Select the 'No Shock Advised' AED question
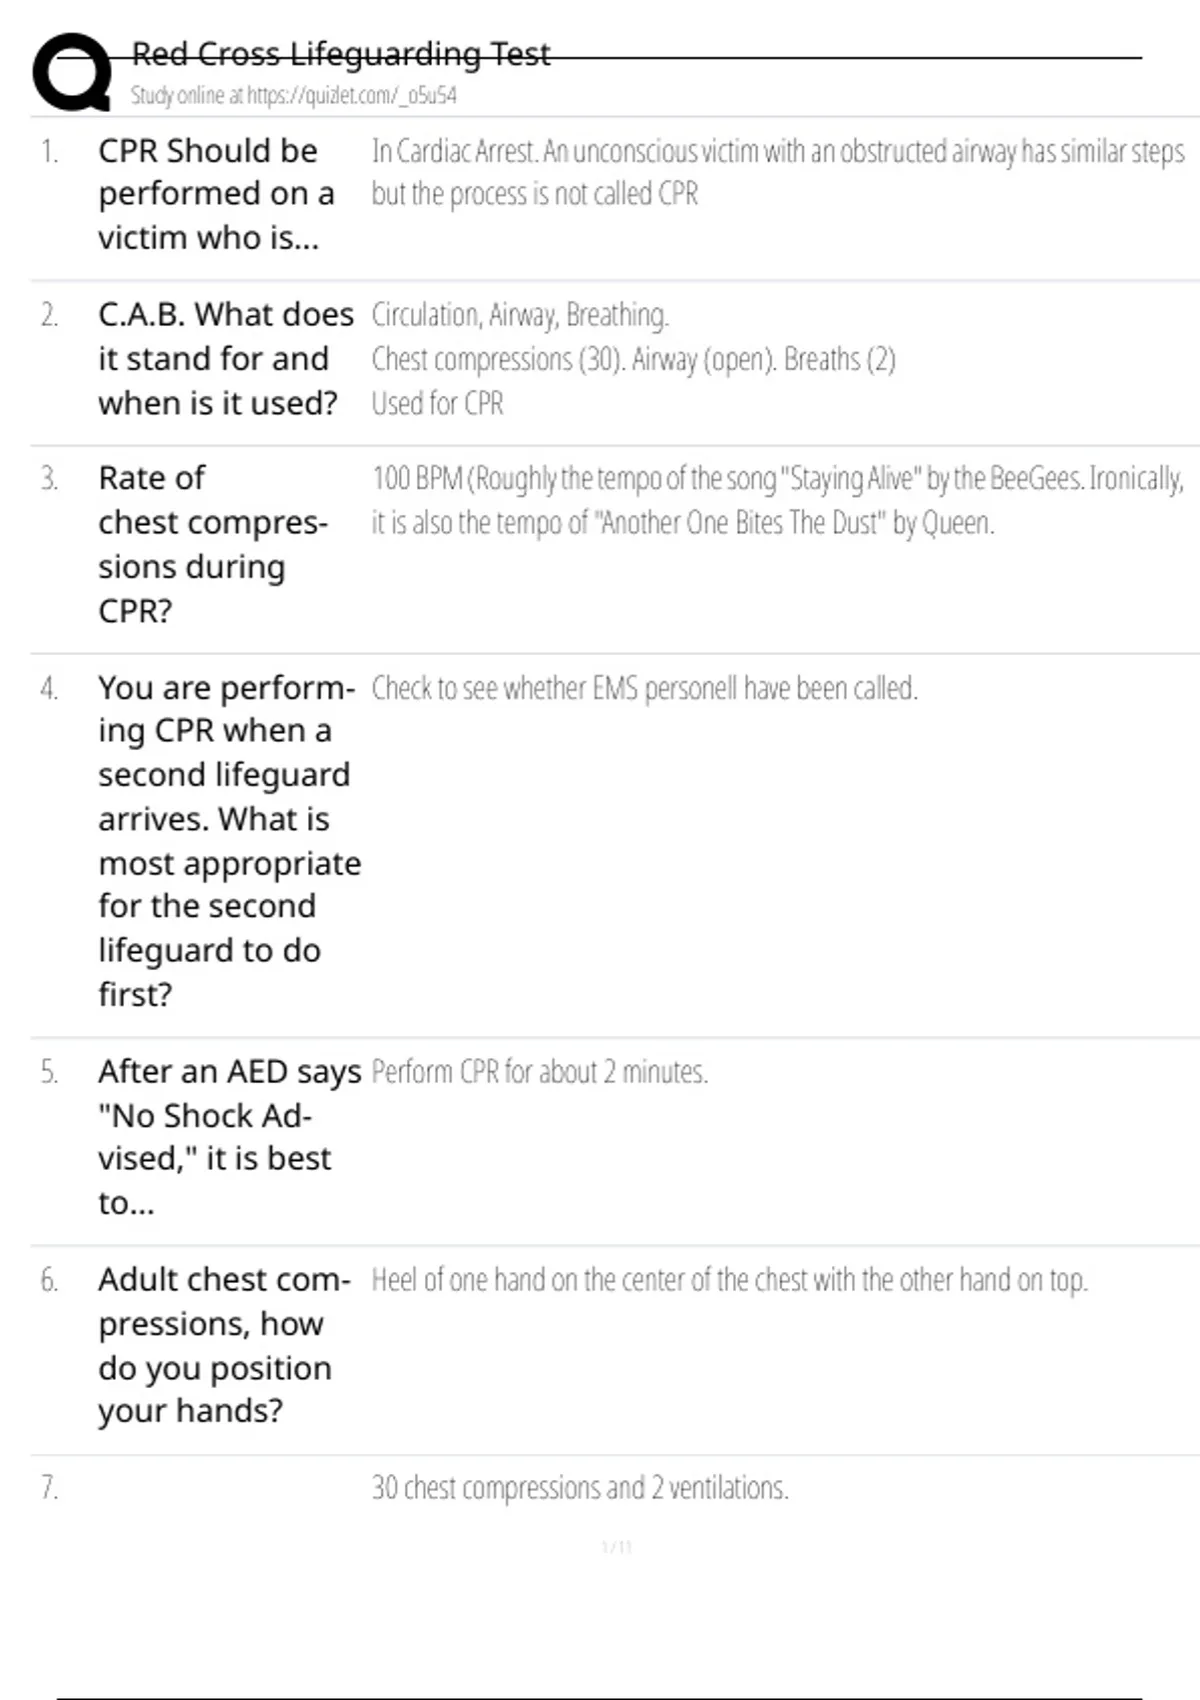1200x1700 pixels. pyautogui.click(x=229, y=1136)
